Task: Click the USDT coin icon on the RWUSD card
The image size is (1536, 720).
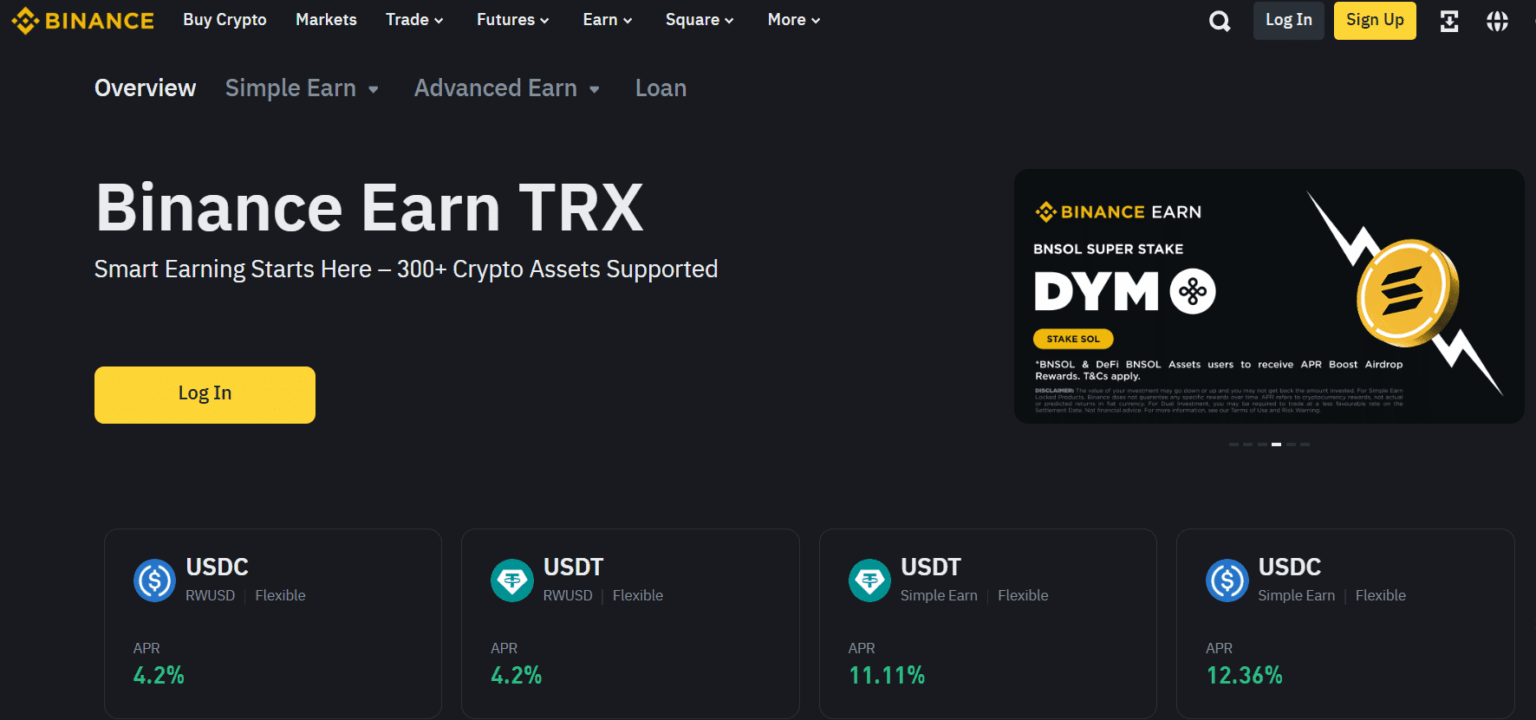Action: [x=512, y=580]
